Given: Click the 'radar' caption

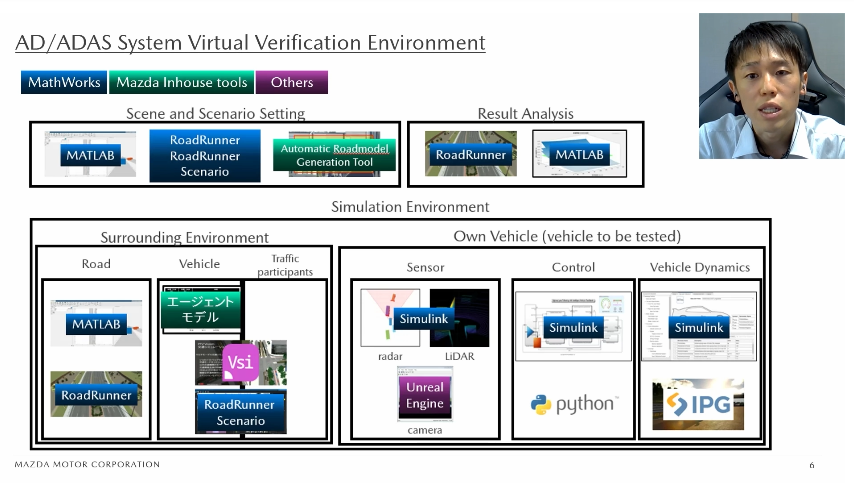Looking at the screenshot, I should click(390, 356).
